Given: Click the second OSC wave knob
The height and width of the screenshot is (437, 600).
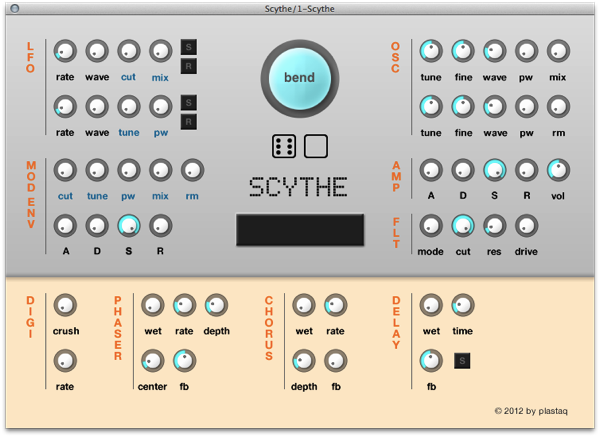Looking at the screenshot, I should 495,107.
